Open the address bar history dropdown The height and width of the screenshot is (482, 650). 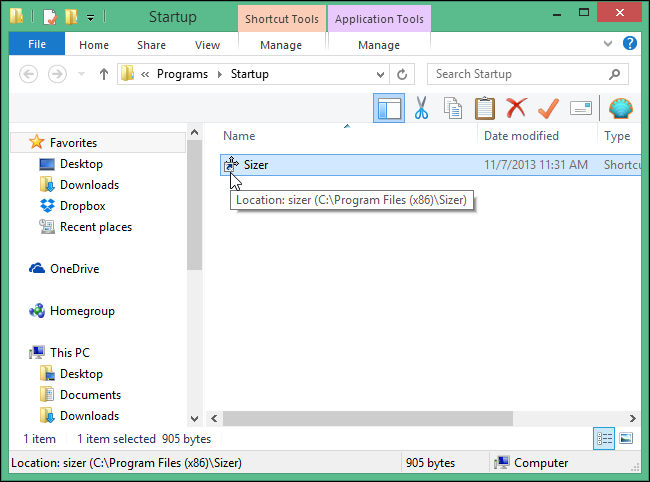[x=380, y=74]
